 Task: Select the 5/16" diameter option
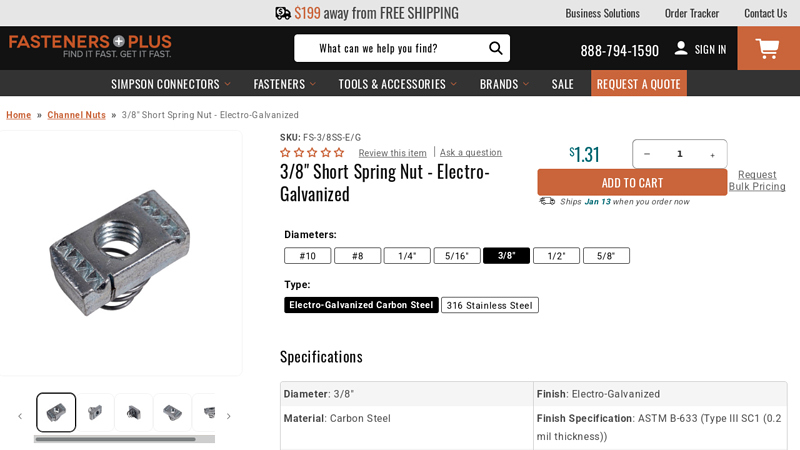457,256
